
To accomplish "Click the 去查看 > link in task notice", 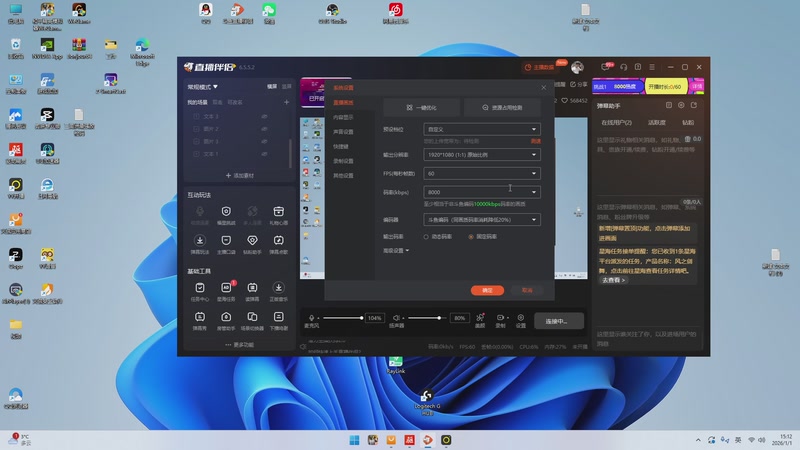I will pos(613,280).
